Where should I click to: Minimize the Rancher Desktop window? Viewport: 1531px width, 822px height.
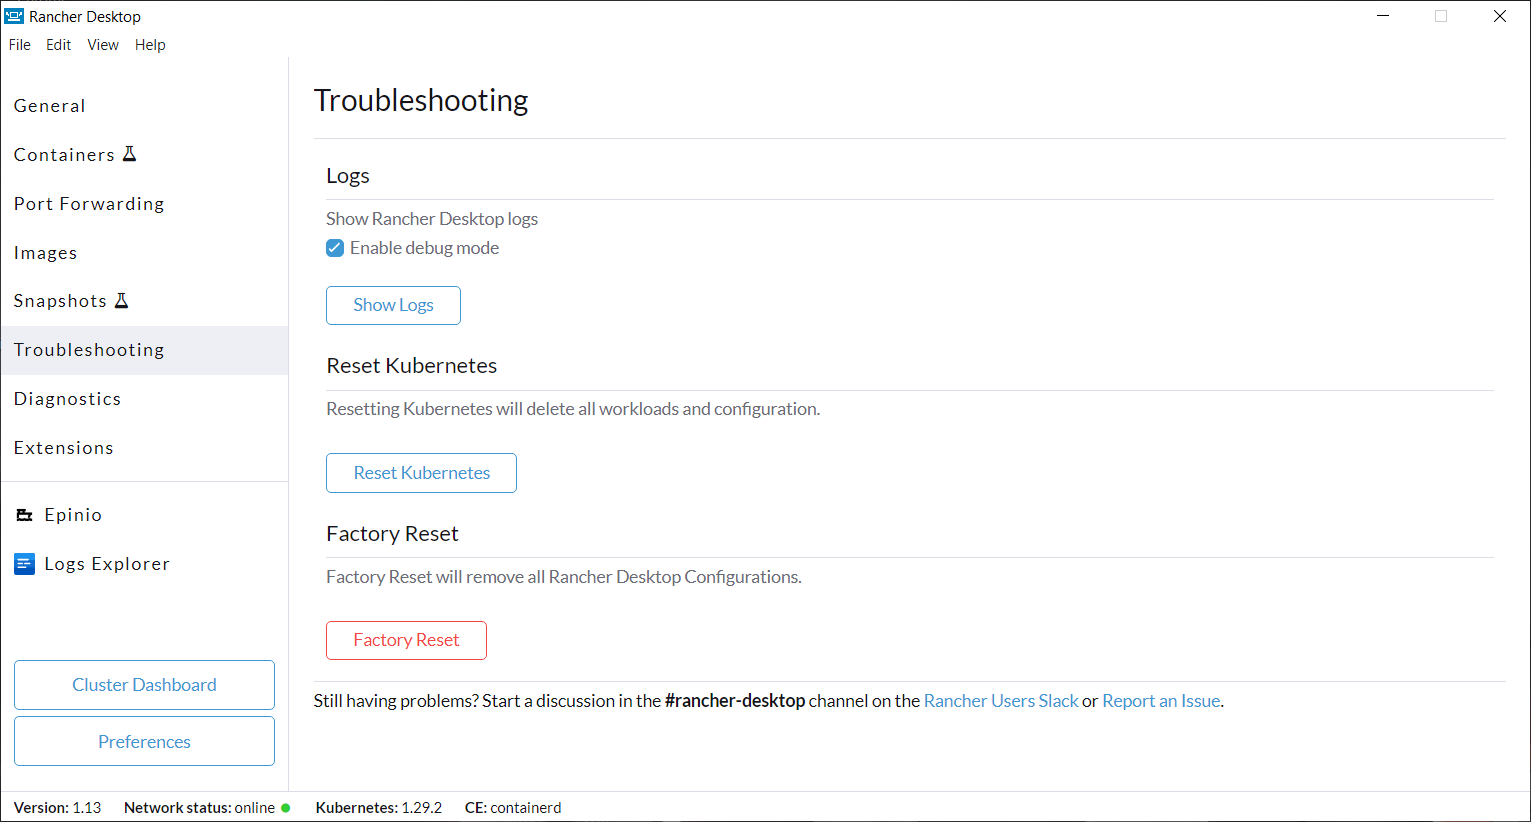coord(1383,16)
